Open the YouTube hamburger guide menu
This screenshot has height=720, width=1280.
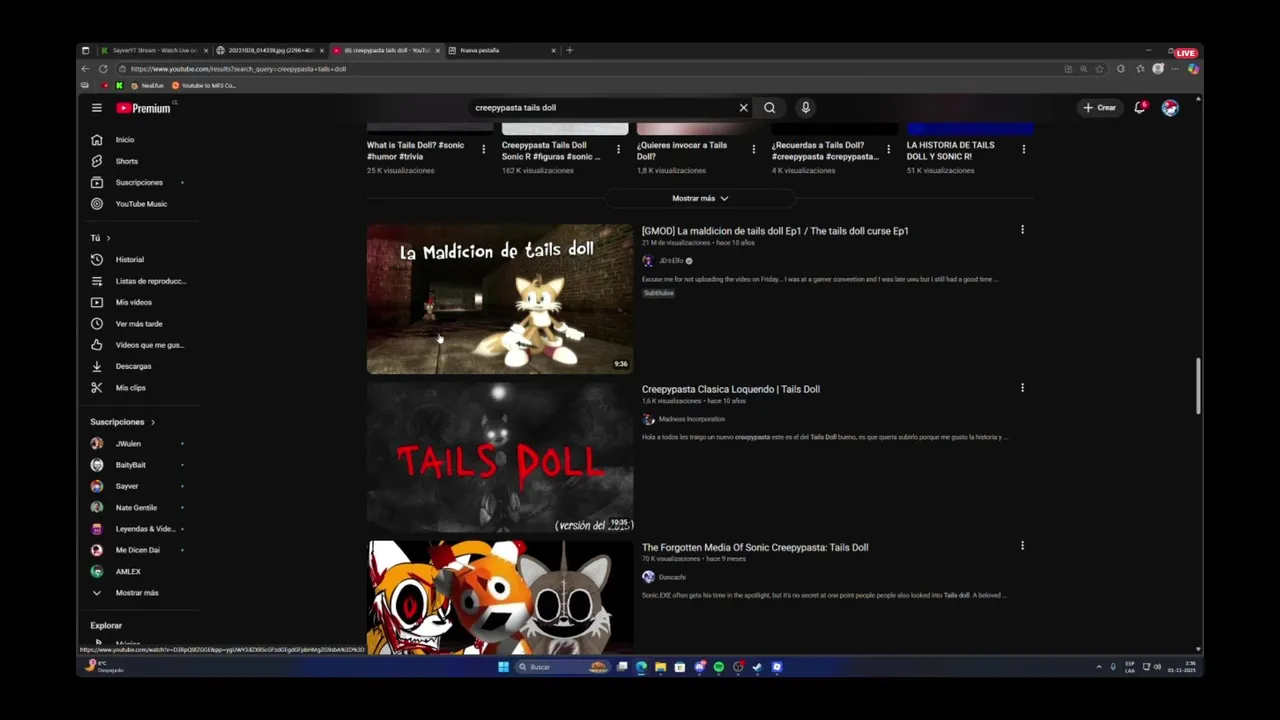[x=96, y=107]
